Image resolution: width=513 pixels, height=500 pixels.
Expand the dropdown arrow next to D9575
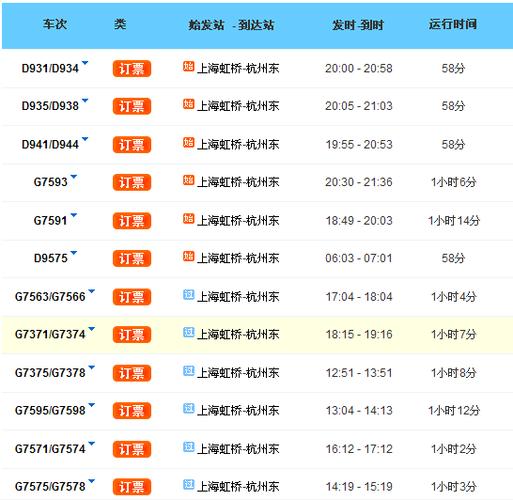pyautogui.click(x=74, y=252)
